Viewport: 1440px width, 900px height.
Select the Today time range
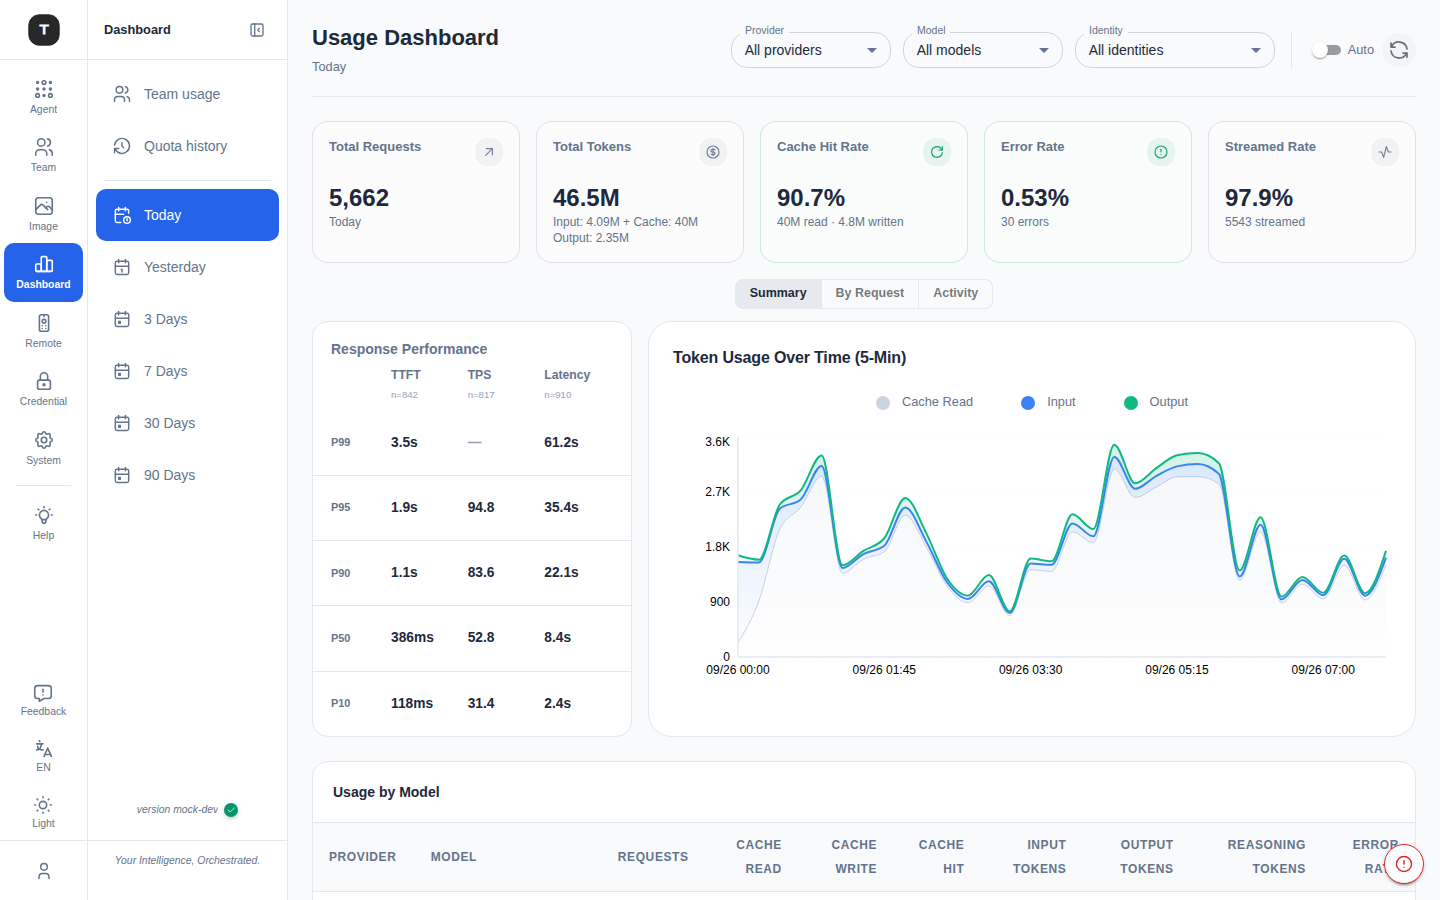click(187, 215)
